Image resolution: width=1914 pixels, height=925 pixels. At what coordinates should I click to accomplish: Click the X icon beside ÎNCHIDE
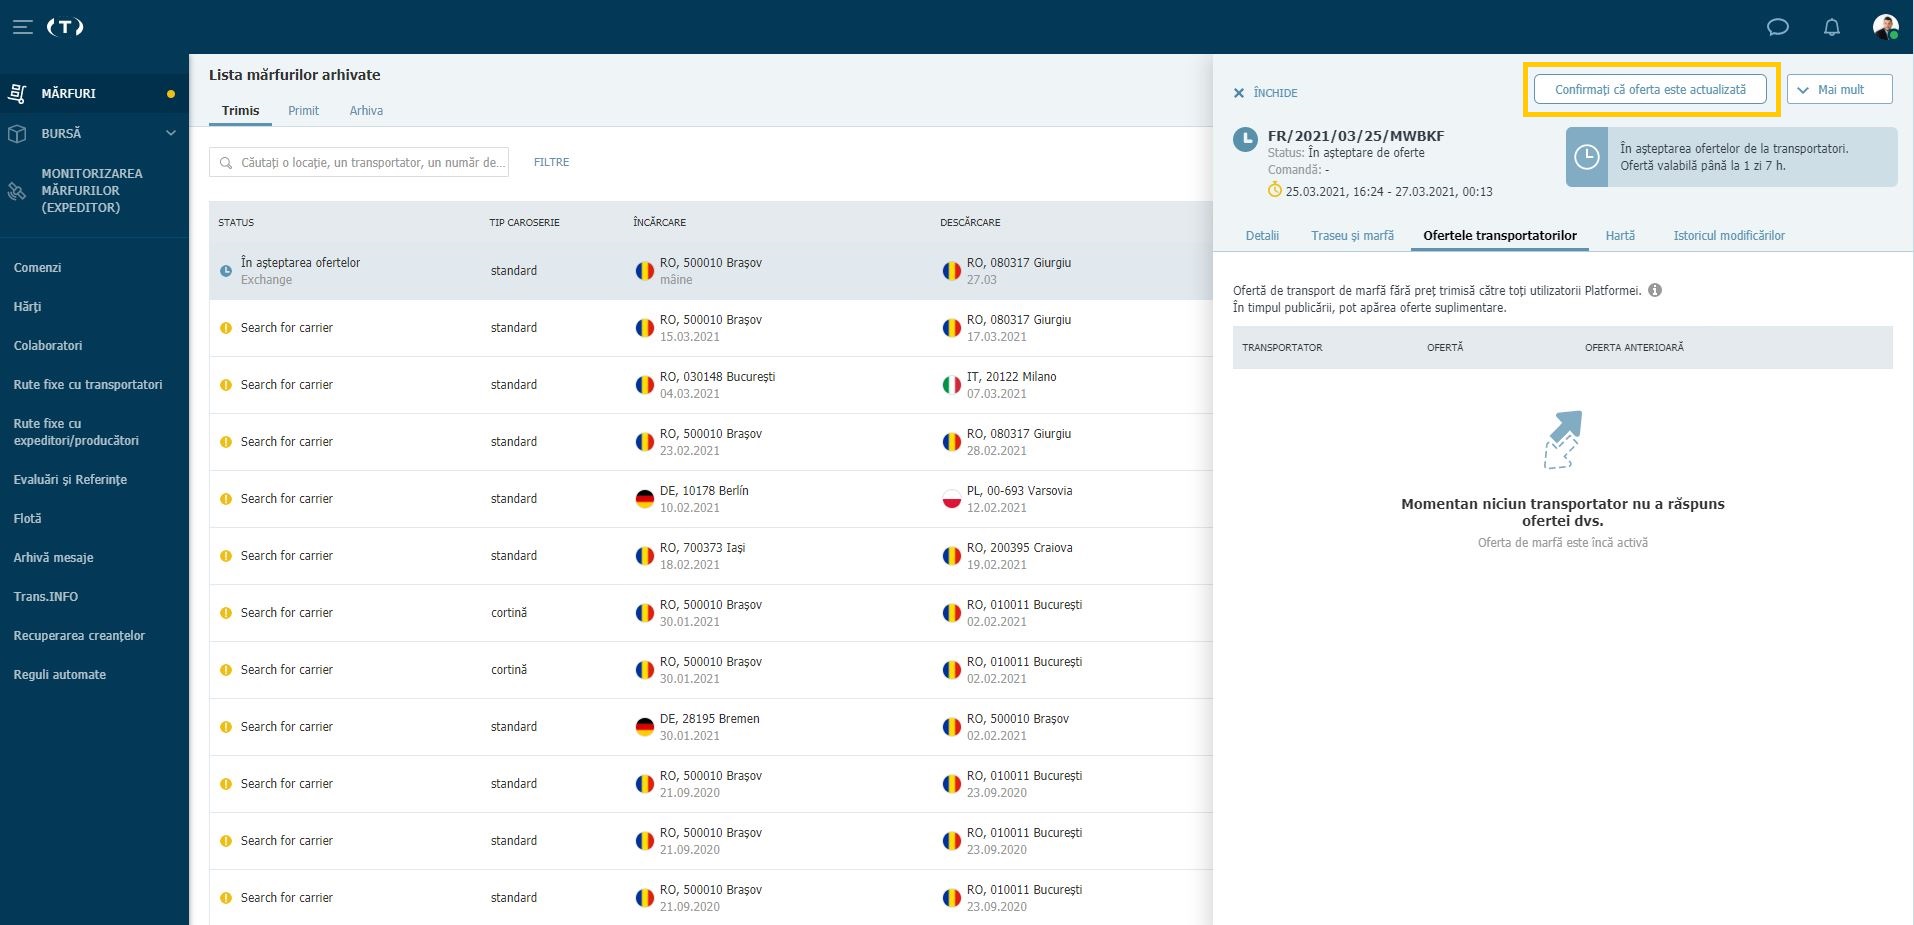pyautogui.click(x=1239, y=93)
